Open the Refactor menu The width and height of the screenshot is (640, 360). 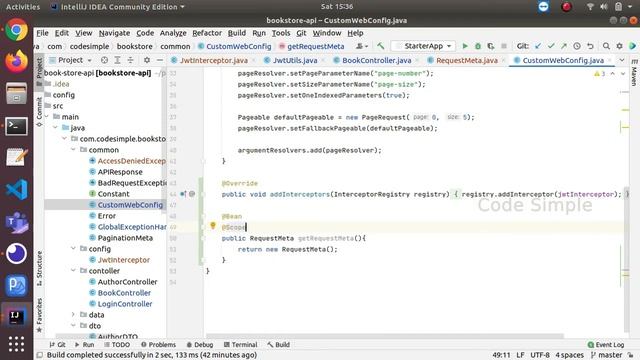(207, 33)
